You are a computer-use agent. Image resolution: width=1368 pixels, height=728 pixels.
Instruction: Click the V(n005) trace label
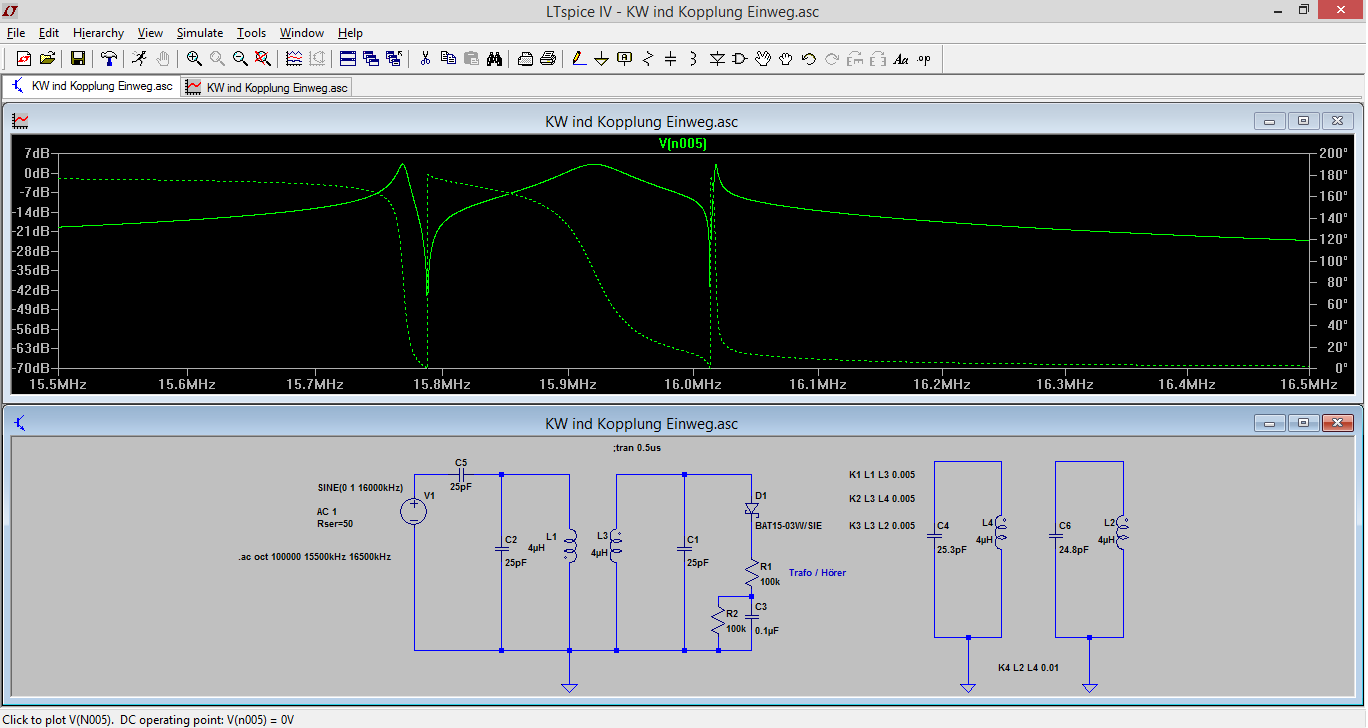[x=683, y=144]
